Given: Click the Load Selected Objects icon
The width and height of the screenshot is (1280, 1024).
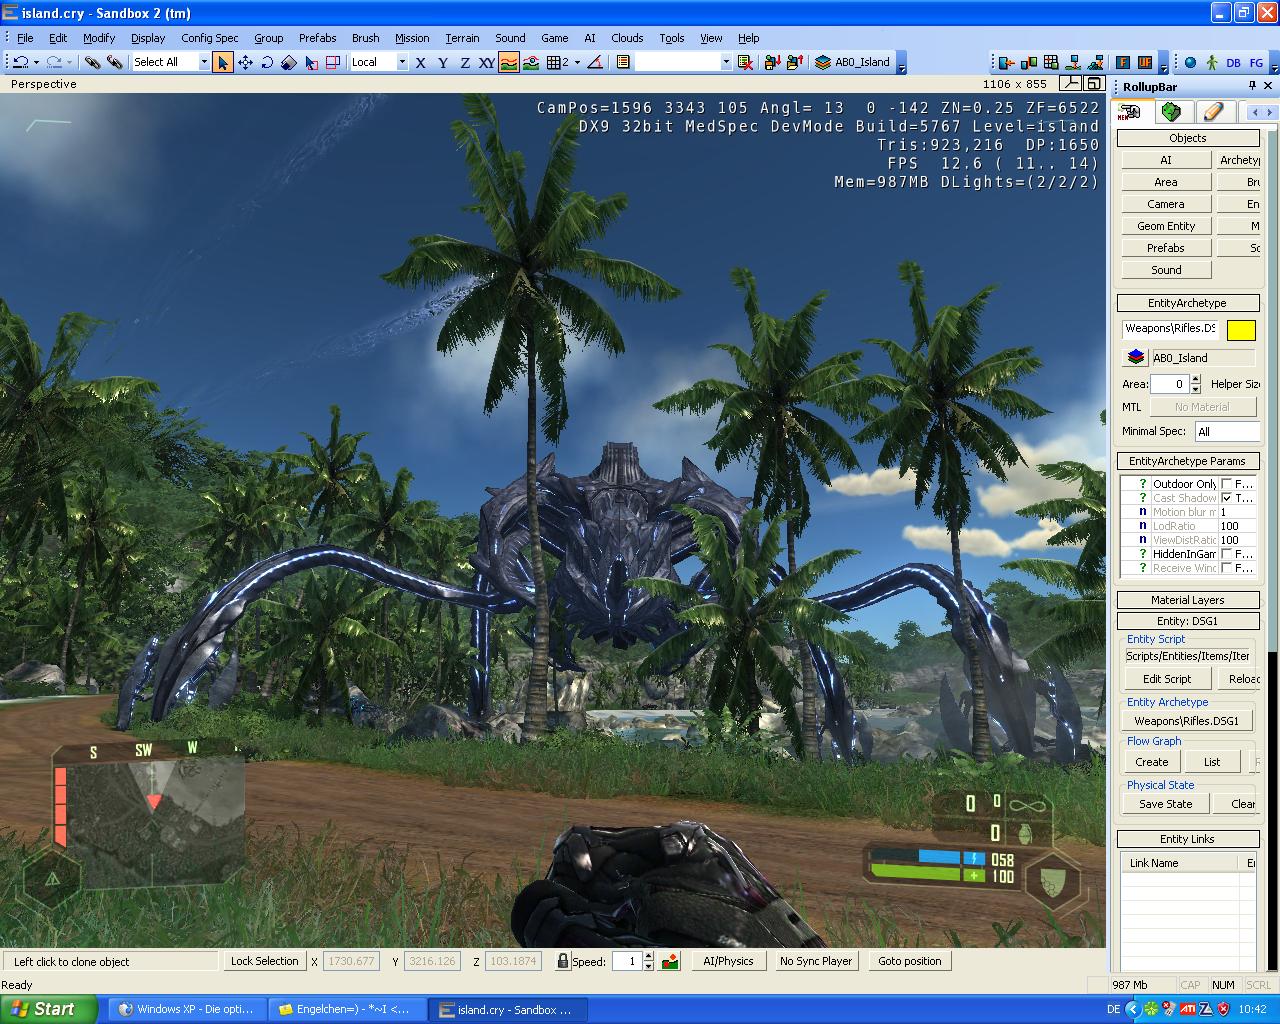Looking at the screenshot, I should coord(795,62).
